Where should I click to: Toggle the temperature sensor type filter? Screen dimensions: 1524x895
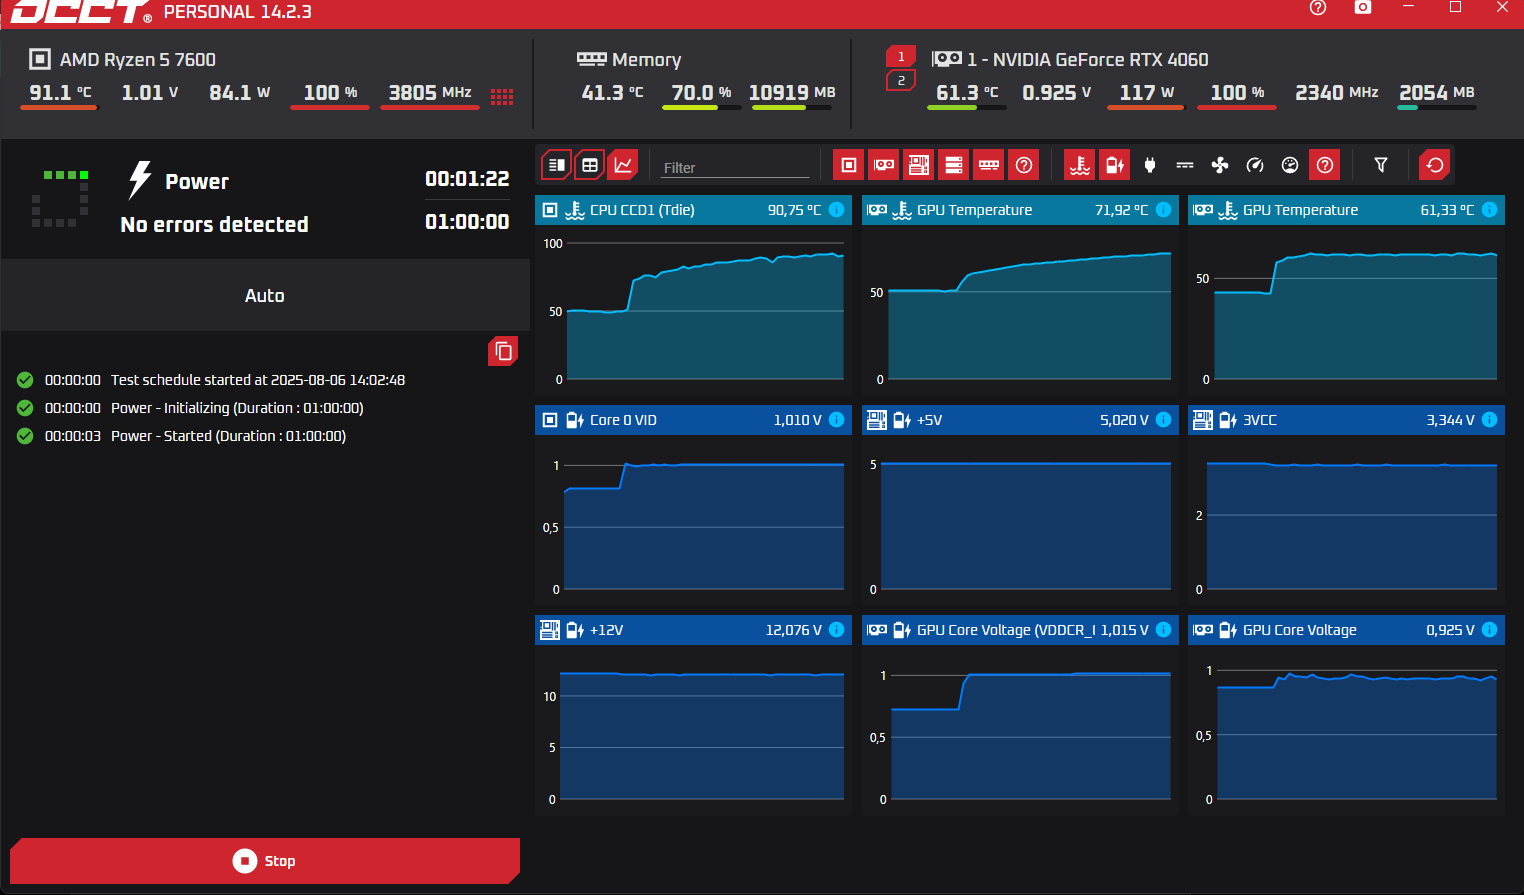(1079, 165)
